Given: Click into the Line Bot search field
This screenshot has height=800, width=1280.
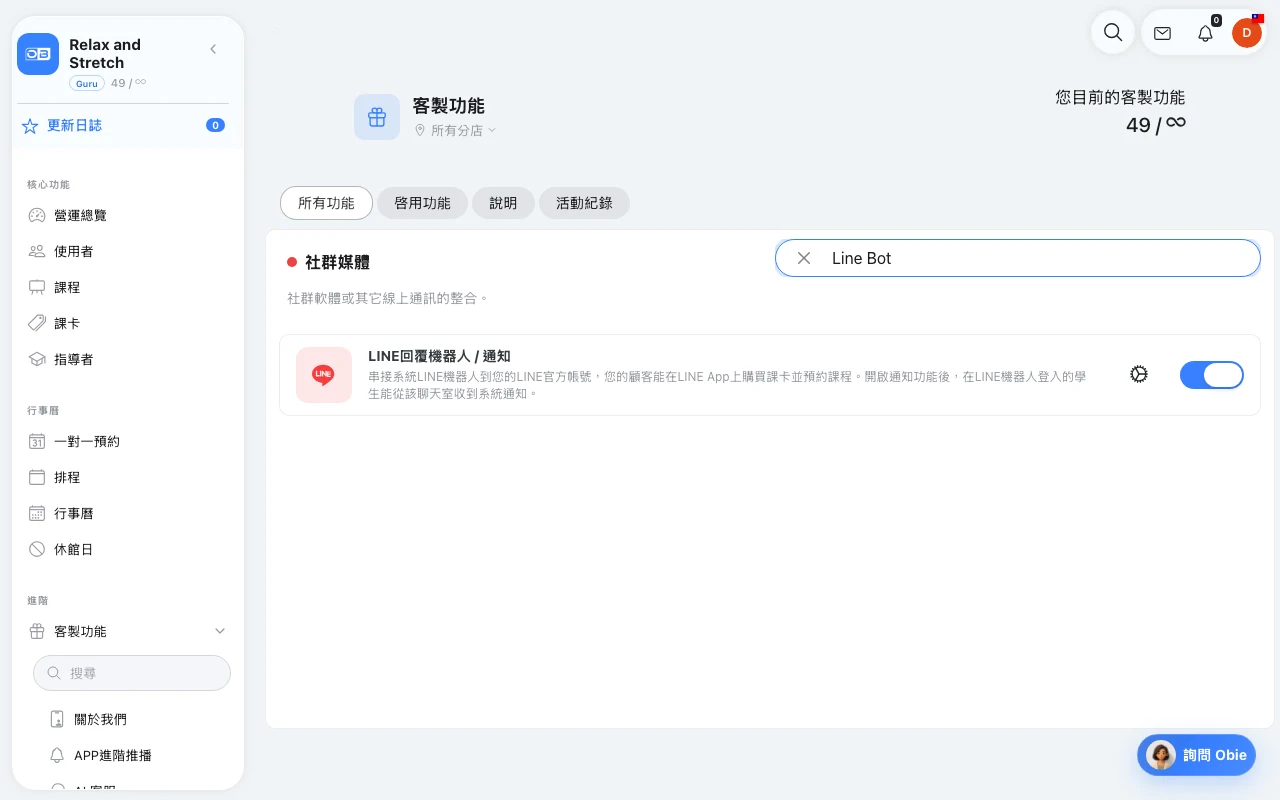Looking at the screenshot, I should (x=1018, y=258).
